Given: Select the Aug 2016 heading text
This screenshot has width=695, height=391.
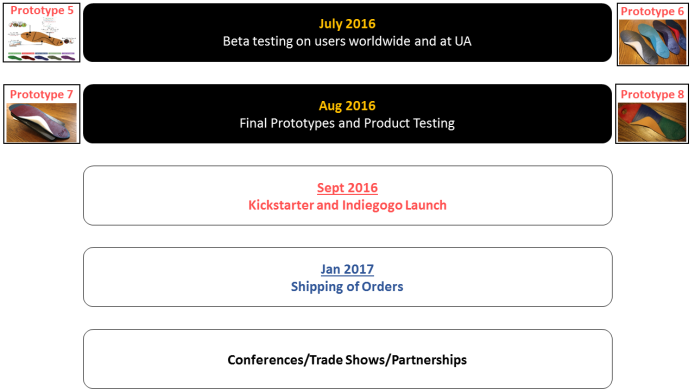Looking at the screenshot, I should [x=347, y=106].
